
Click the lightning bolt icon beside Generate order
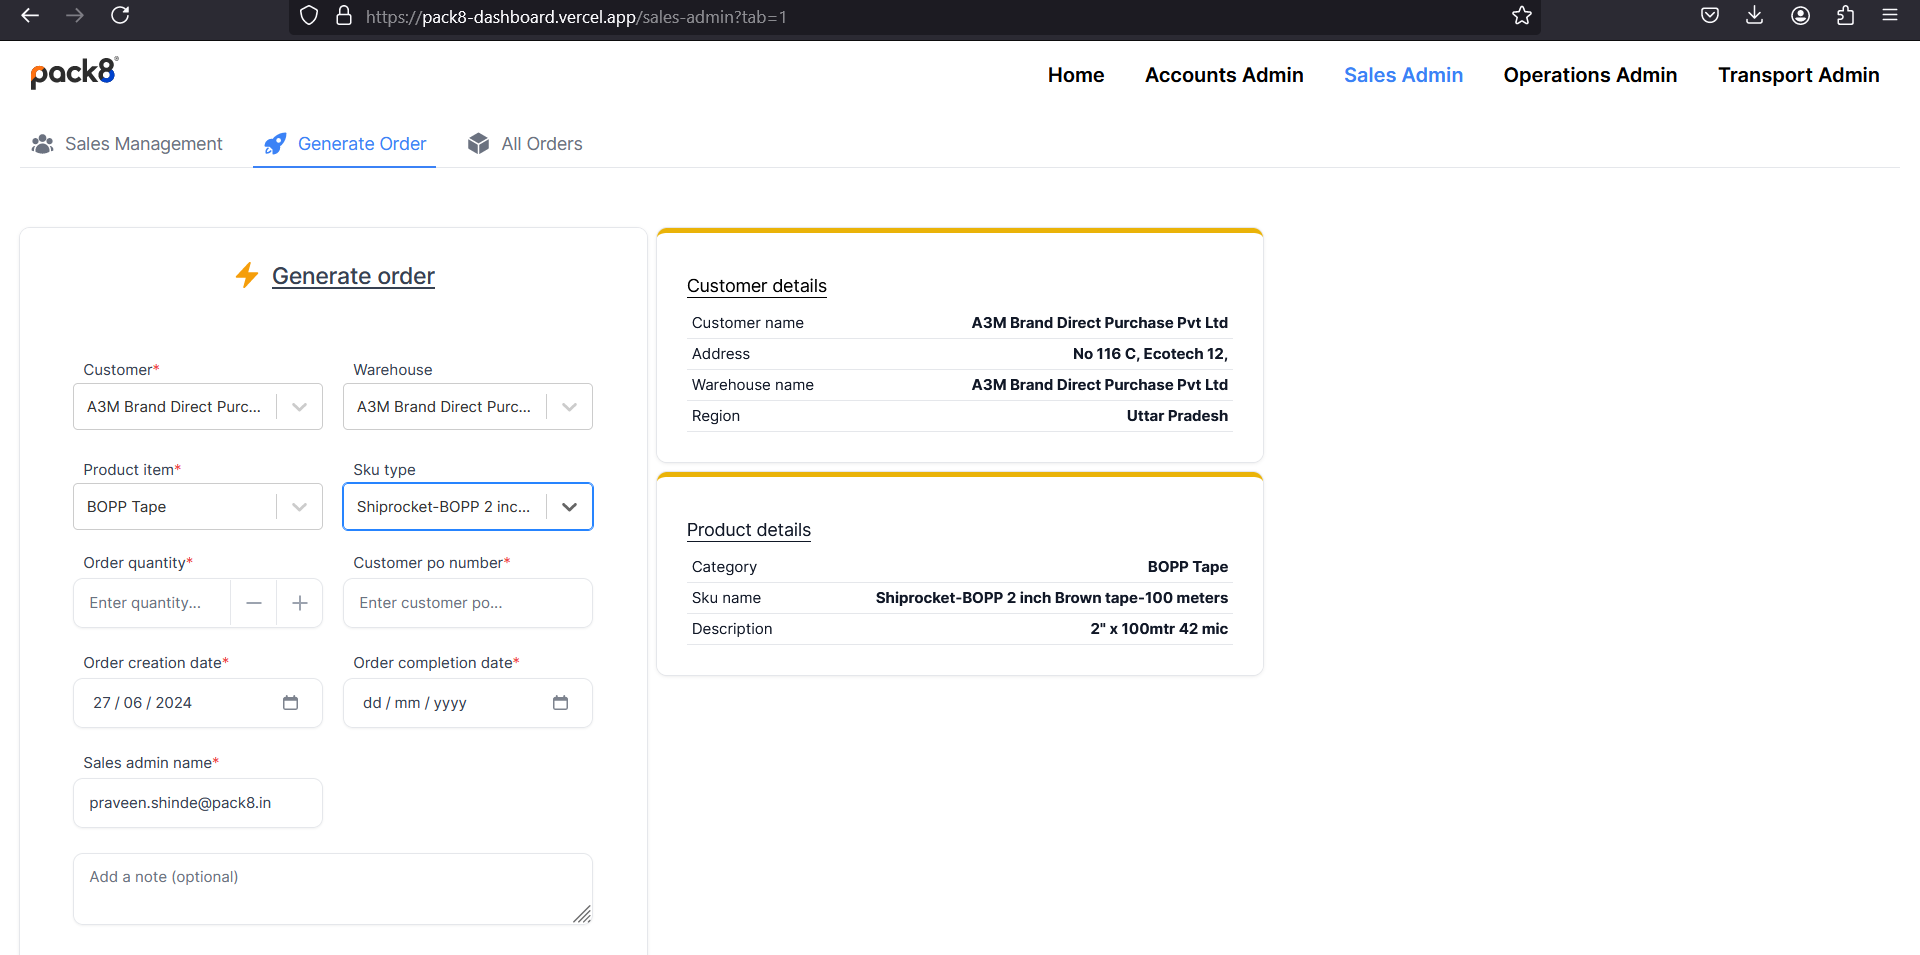[247, 275]
